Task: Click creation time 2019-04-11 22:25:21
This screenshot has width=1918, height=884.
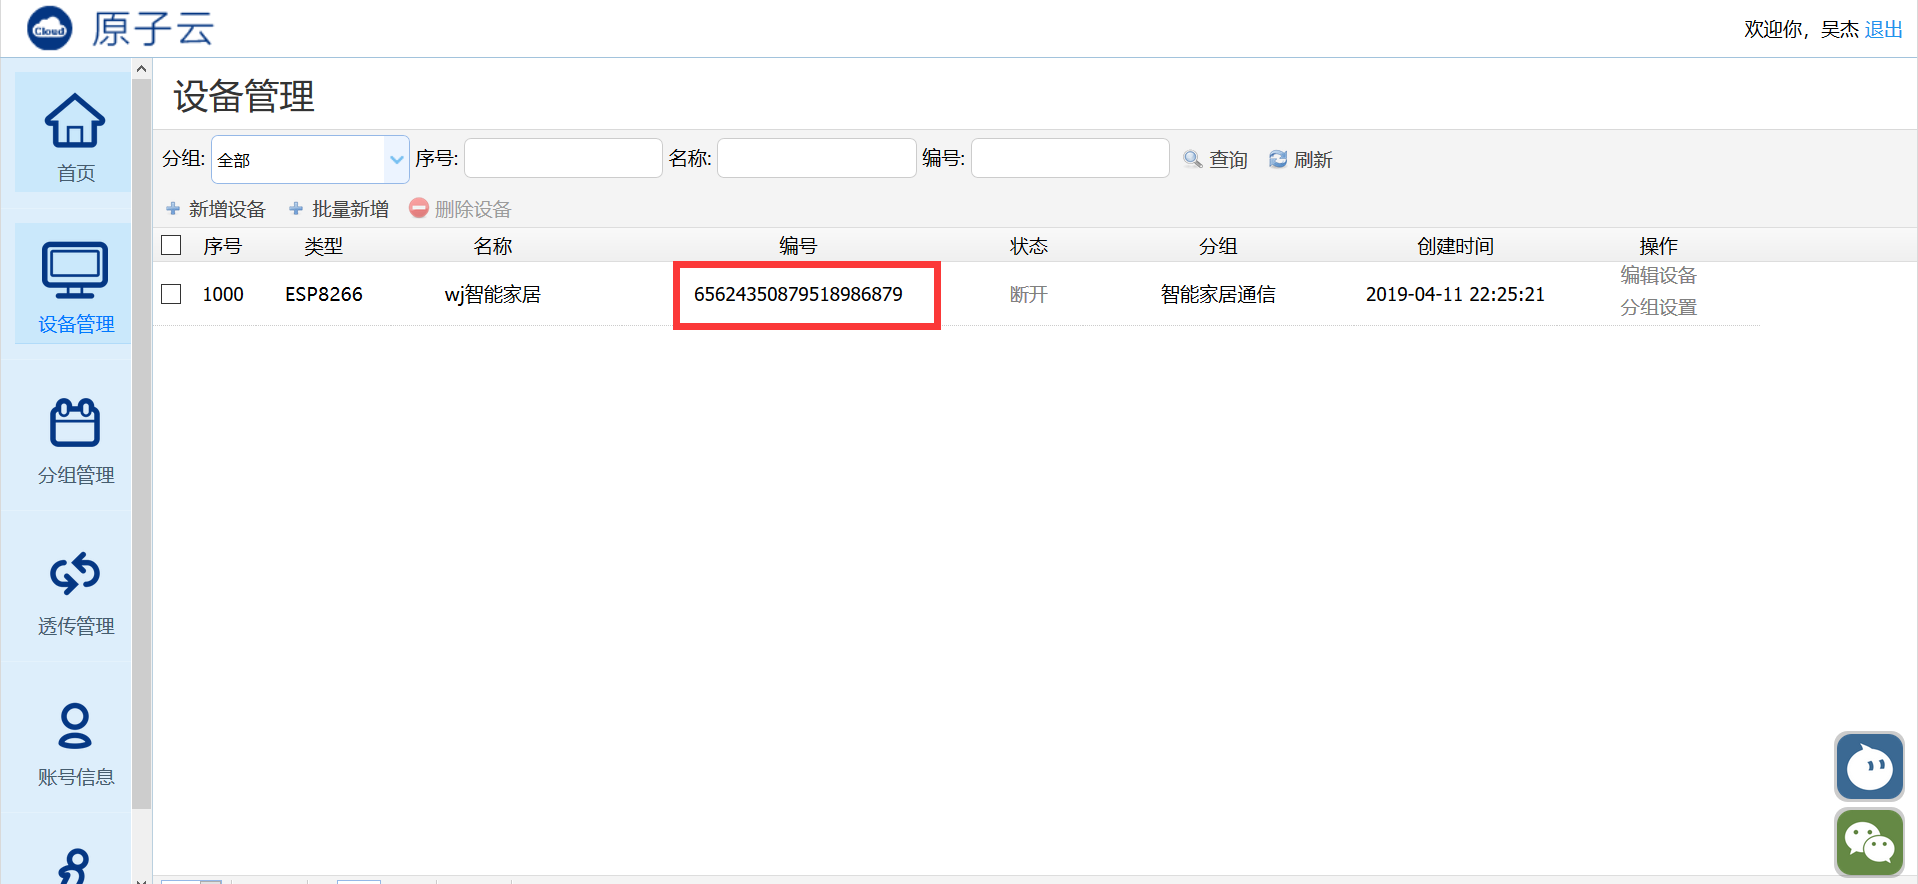Action: tap(1455, 294)
